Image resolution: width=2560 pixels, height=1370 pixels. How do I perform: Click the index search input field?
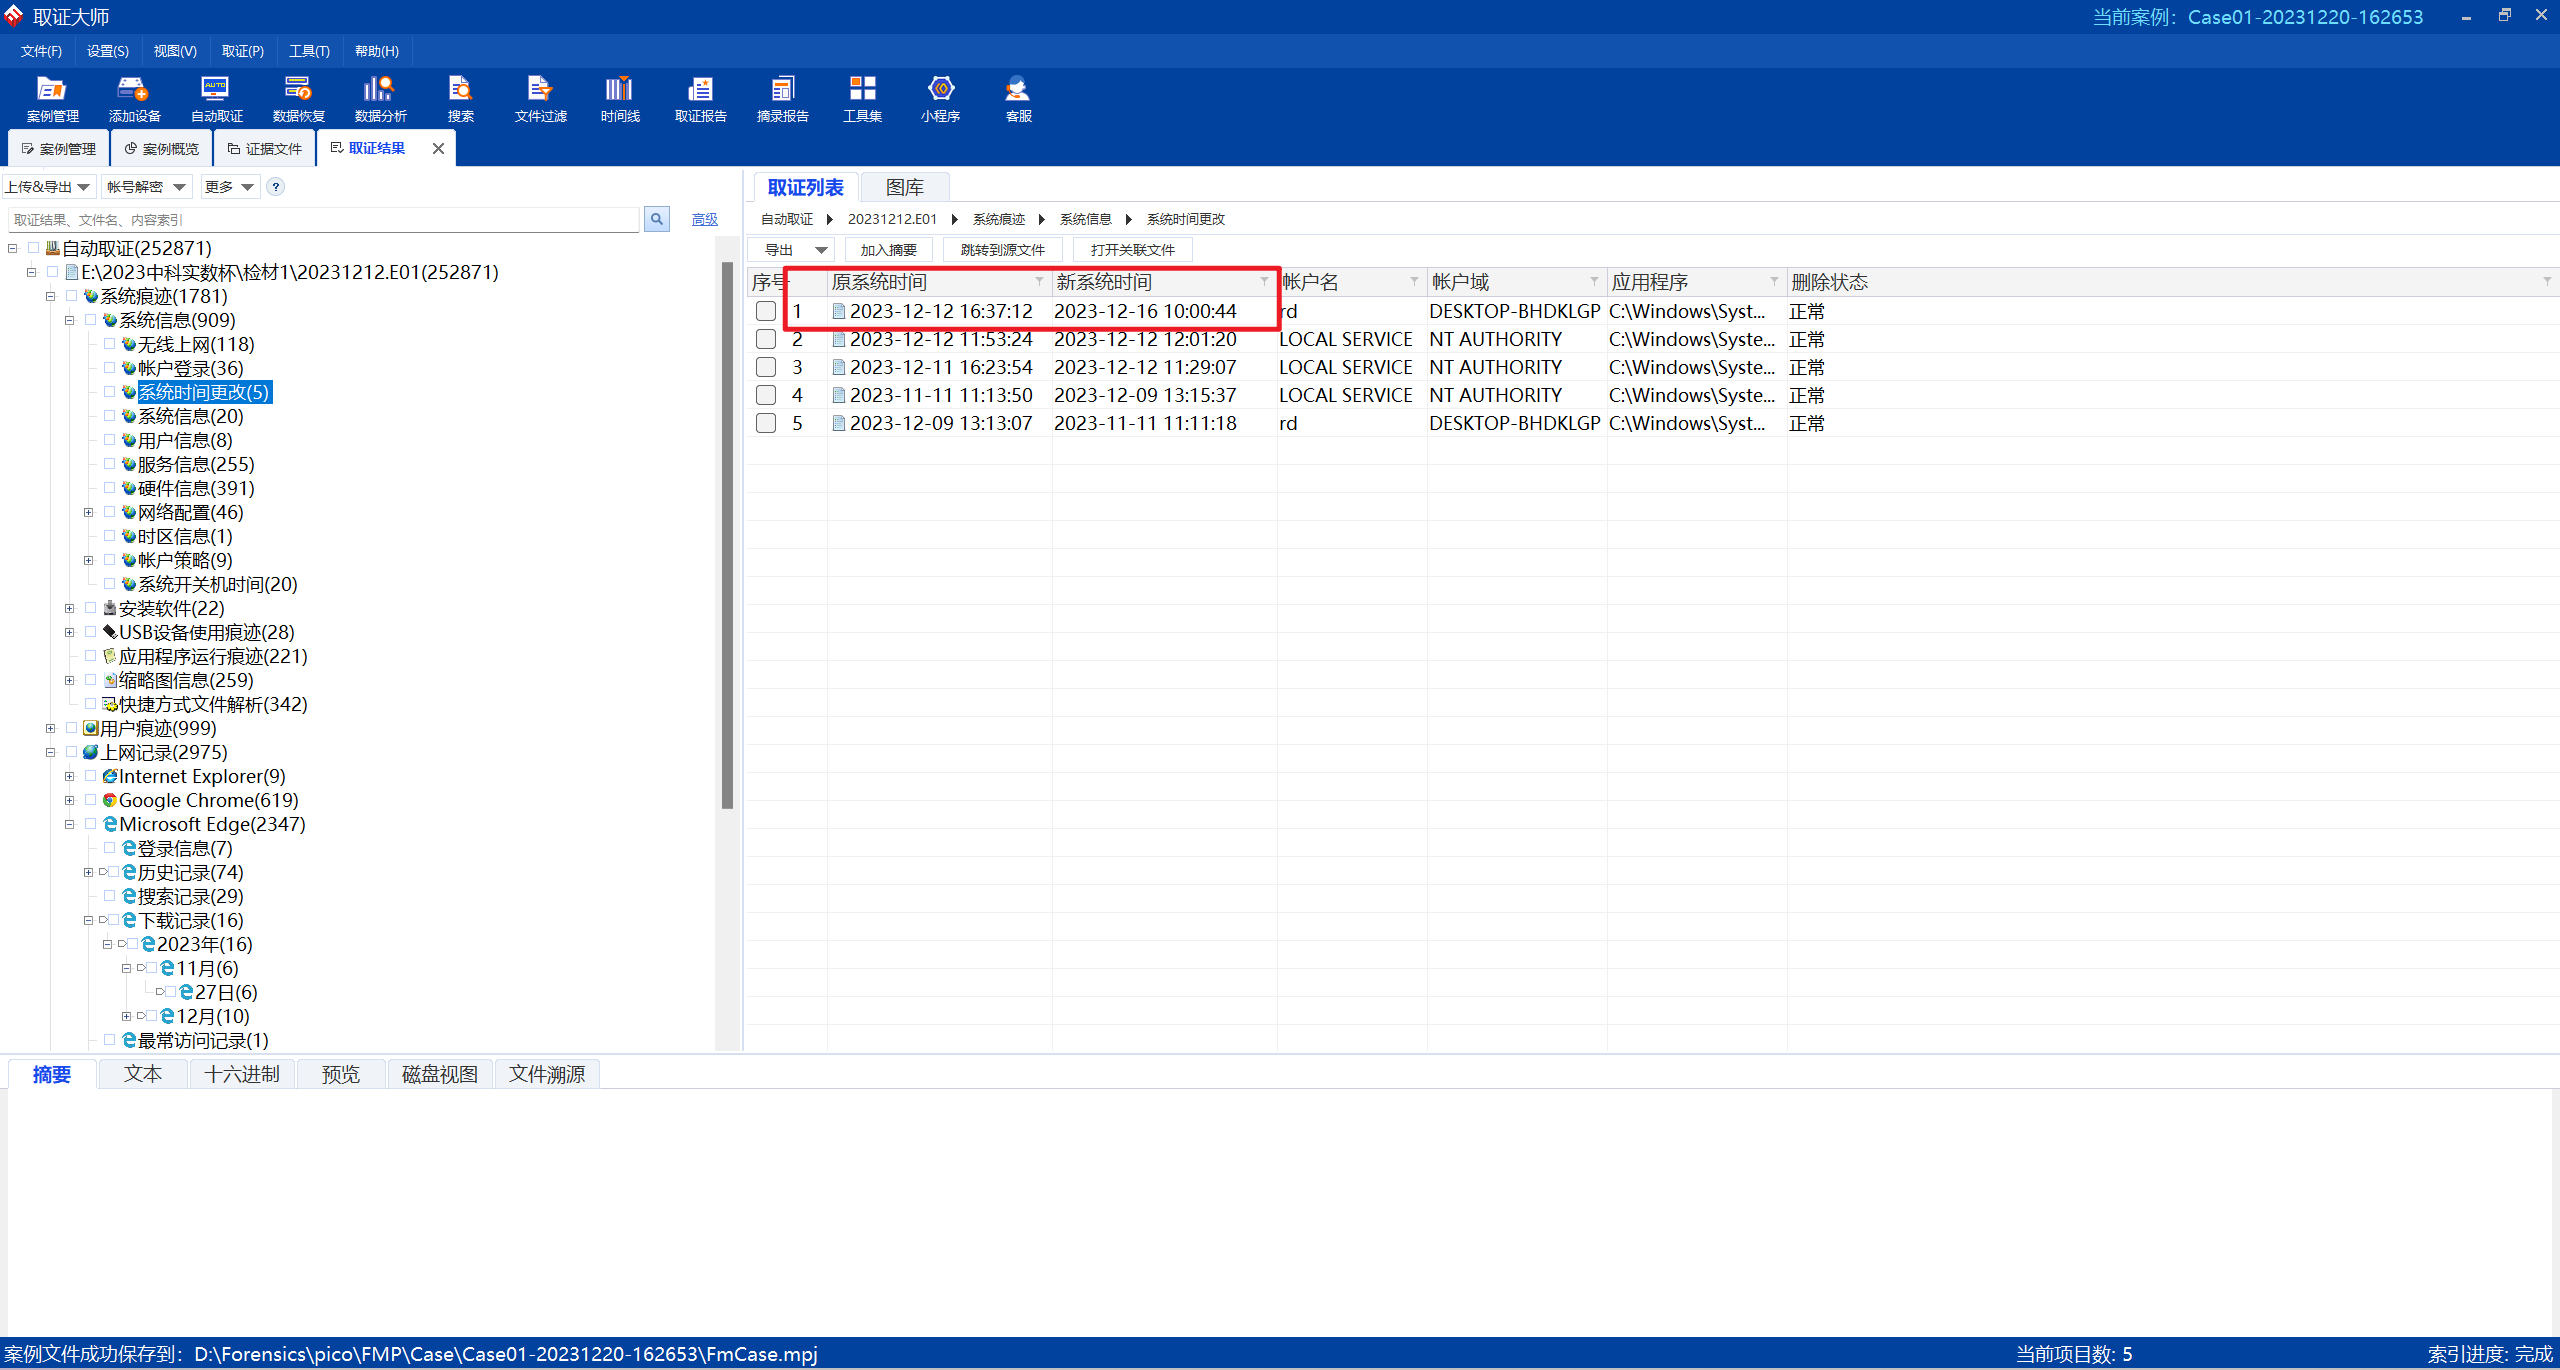click(324, 220)
